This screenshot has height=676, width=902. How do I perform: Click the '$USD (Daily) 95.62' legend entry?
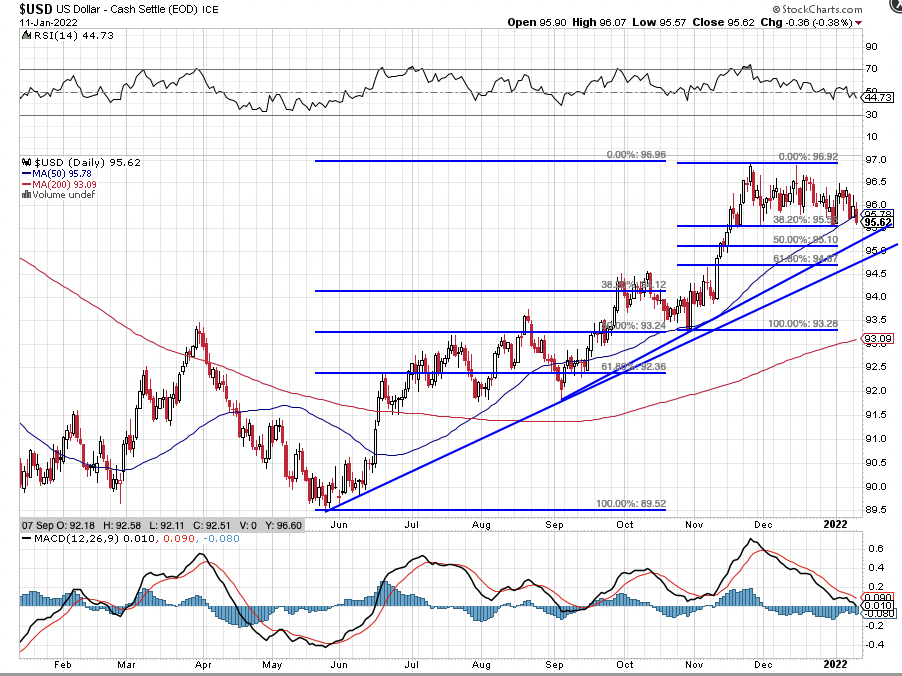coord(87,162)
